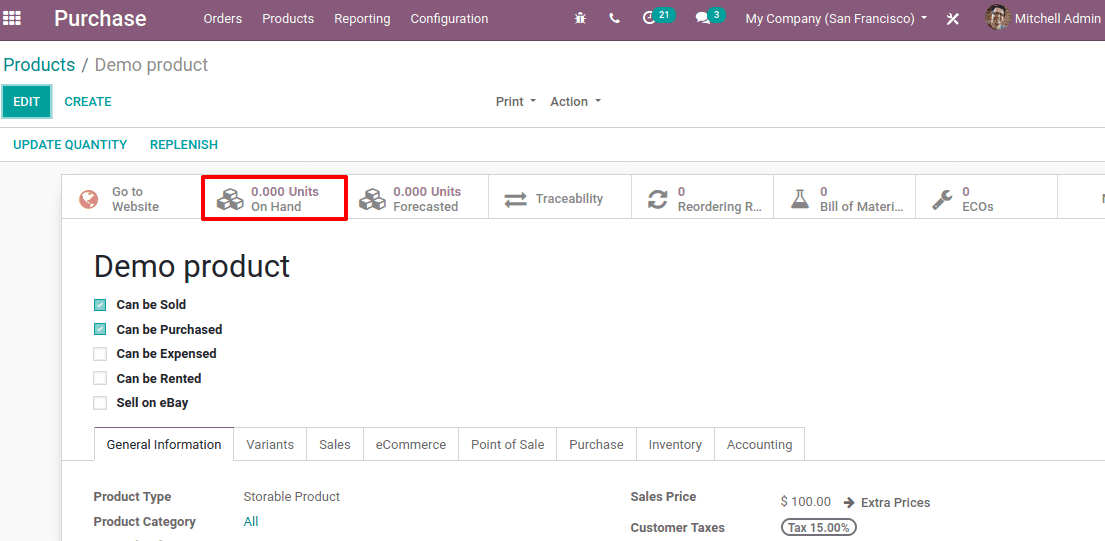
Task: Open the apps grid menu icon
Action: tap(11, 18)
